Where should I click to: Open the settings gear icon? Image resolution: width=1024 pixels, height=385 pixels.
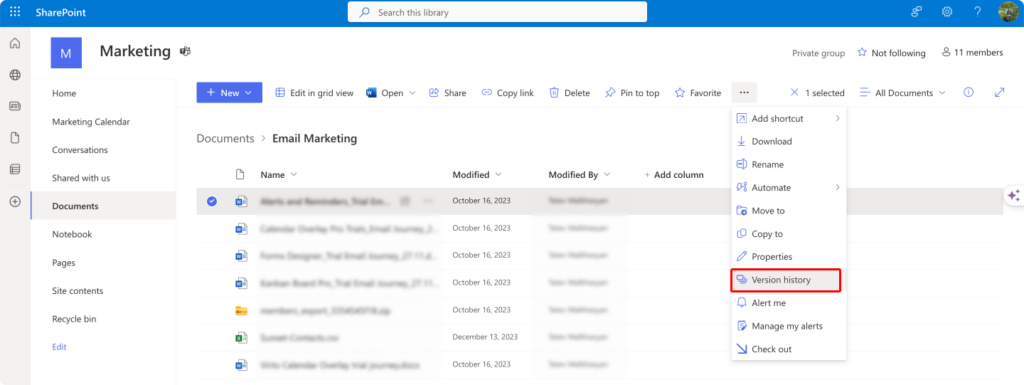click(x=947, y=12)
